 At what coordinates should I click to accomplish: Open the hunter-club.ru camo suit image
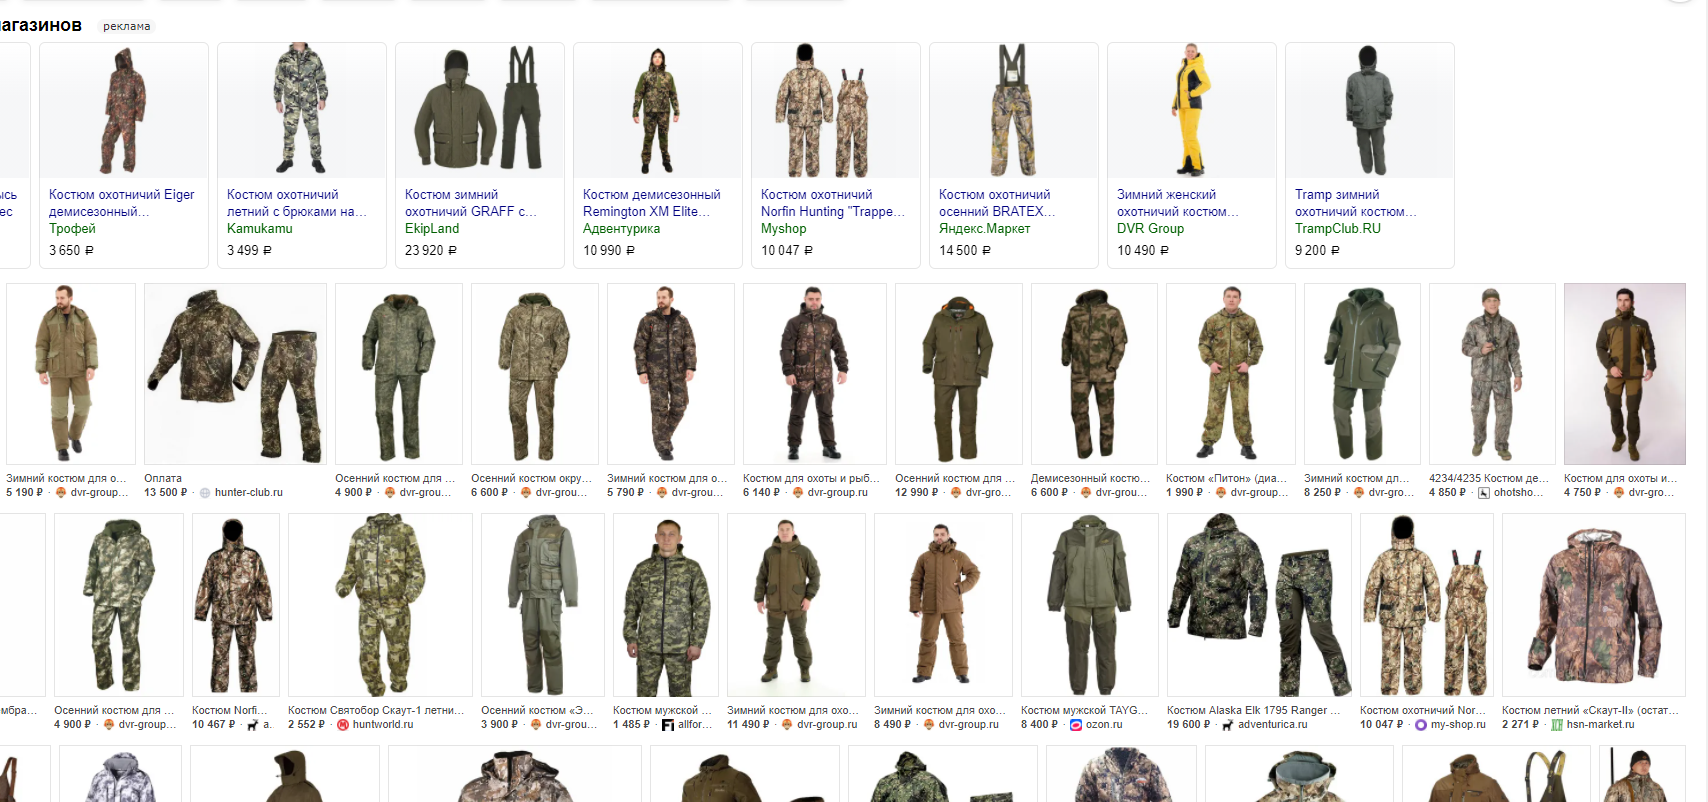[235, 374]
